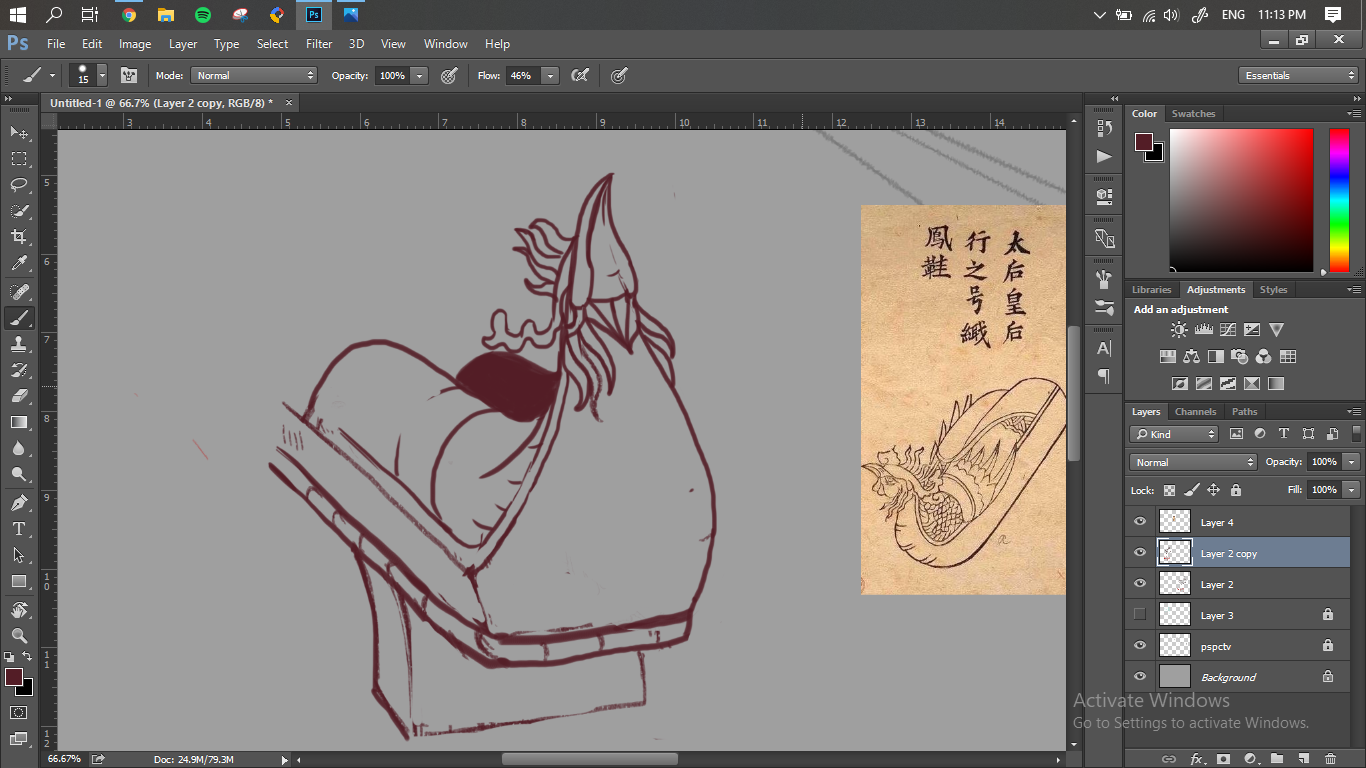
Task: Open layer blend mode Normal dropdown
Action: pyautogui.click(x=1192, y=462)
